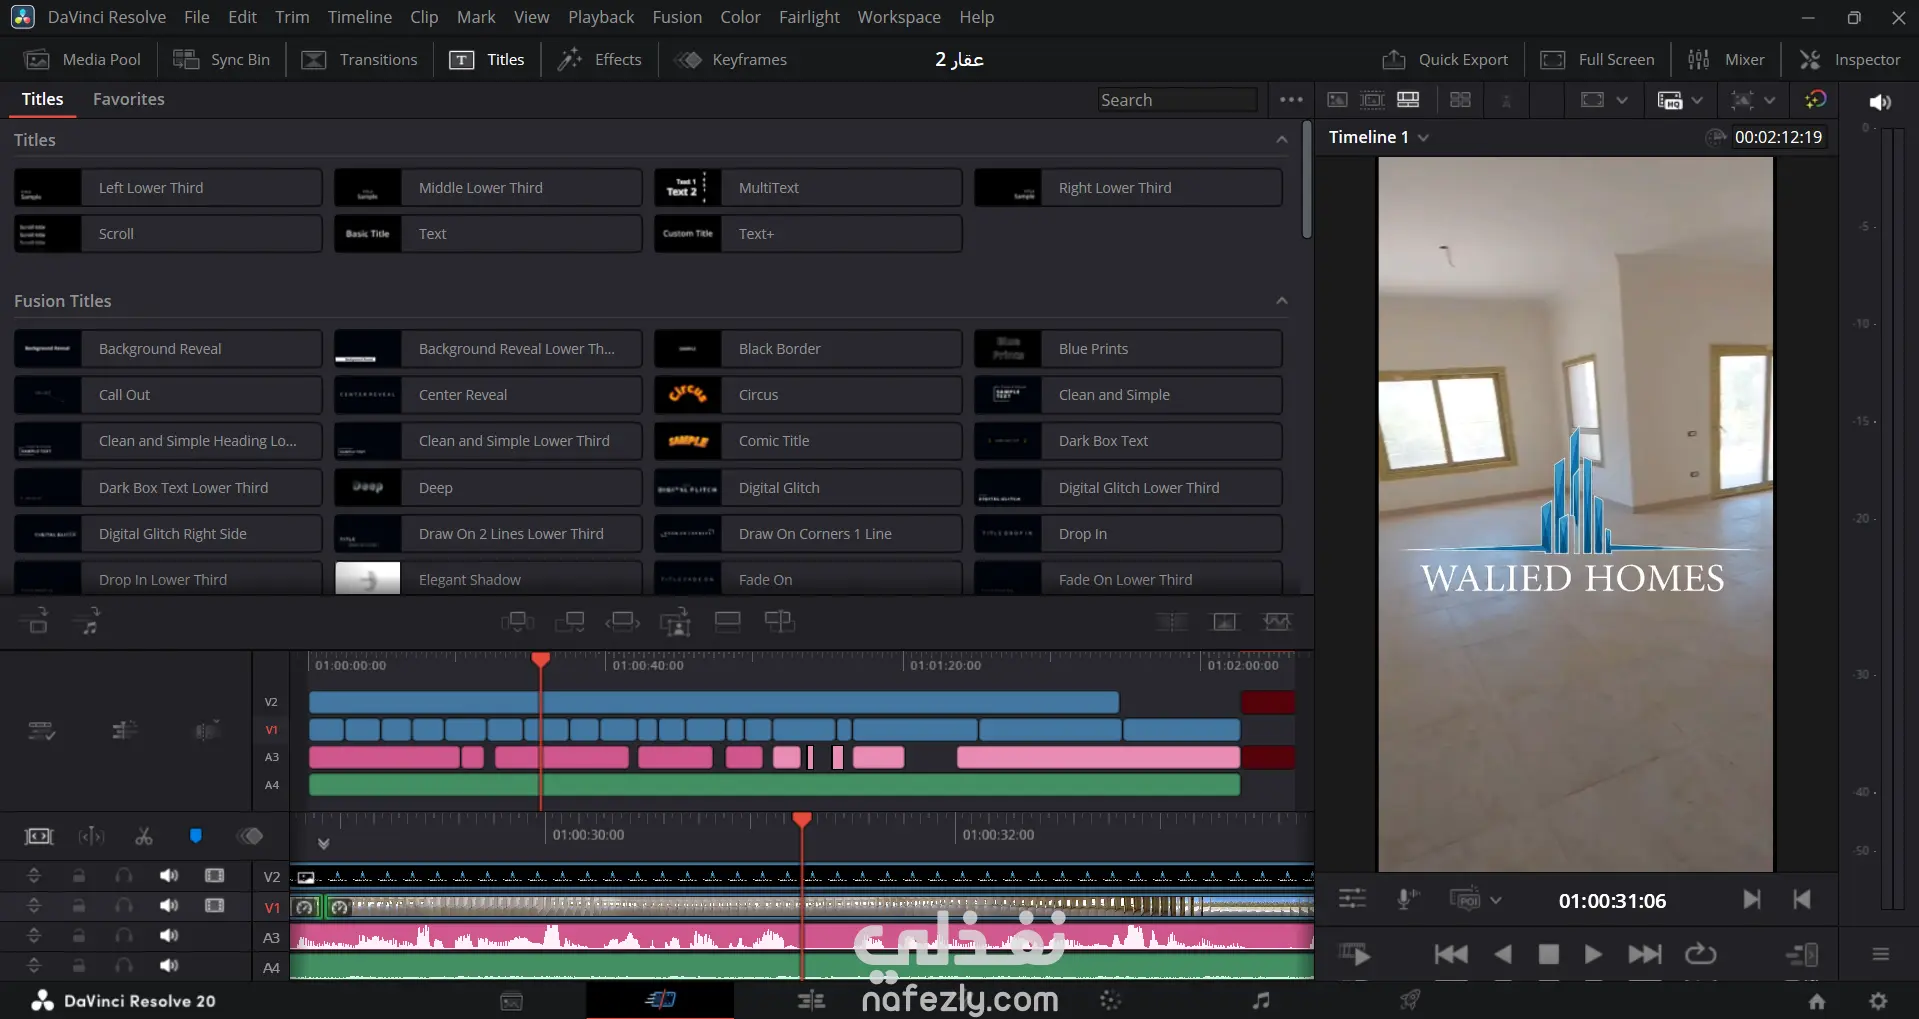Click the Place on Top edit icon

coord(728,622)
